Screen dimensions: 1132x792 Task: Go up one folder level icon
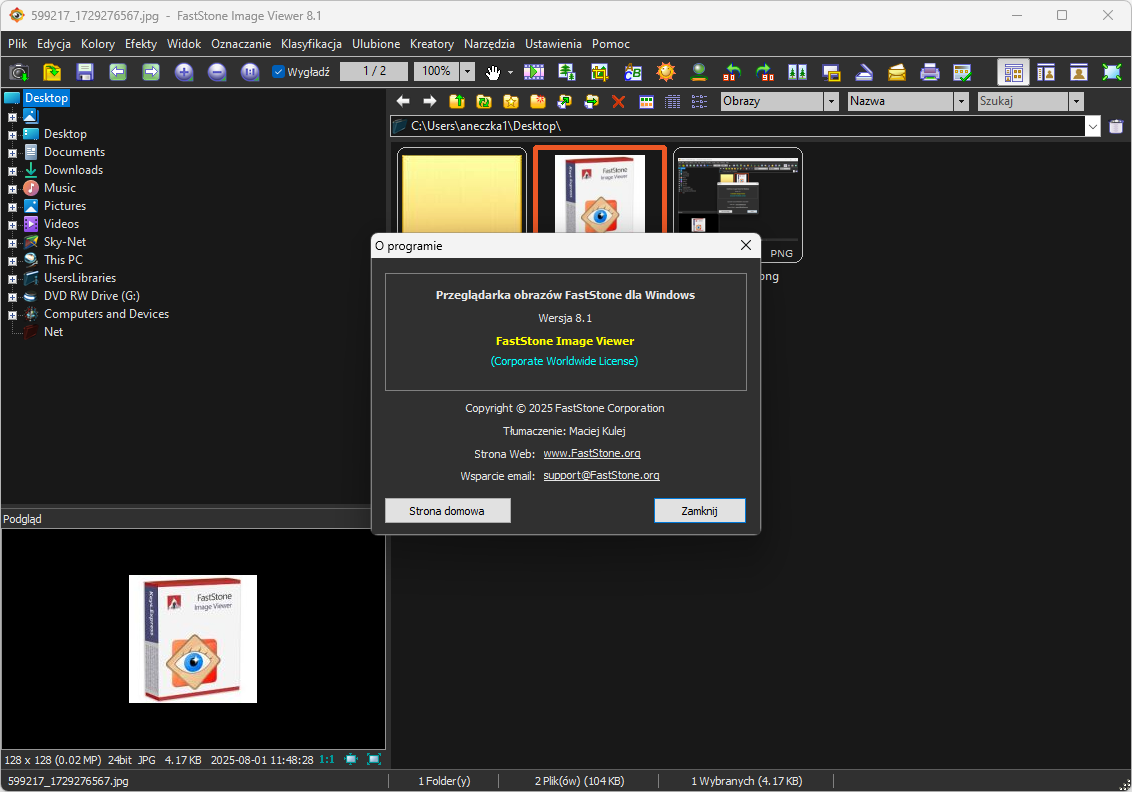[457, 101]
